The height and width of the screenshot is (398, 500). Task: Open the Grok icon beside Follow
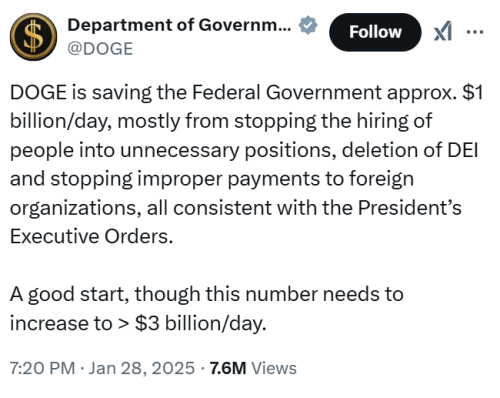pos(443,32)
